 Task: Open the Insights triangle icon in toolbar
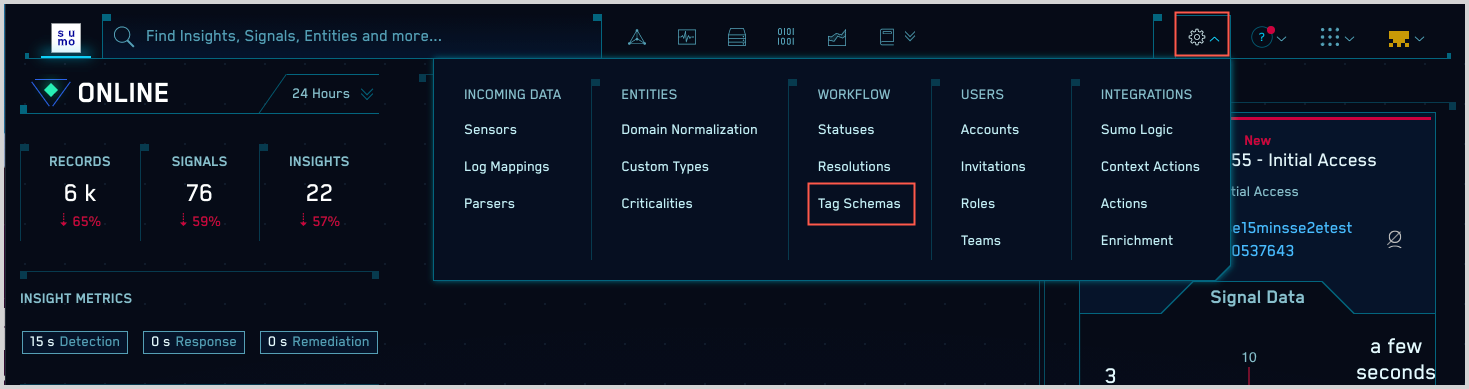click(x=636, y=38)
